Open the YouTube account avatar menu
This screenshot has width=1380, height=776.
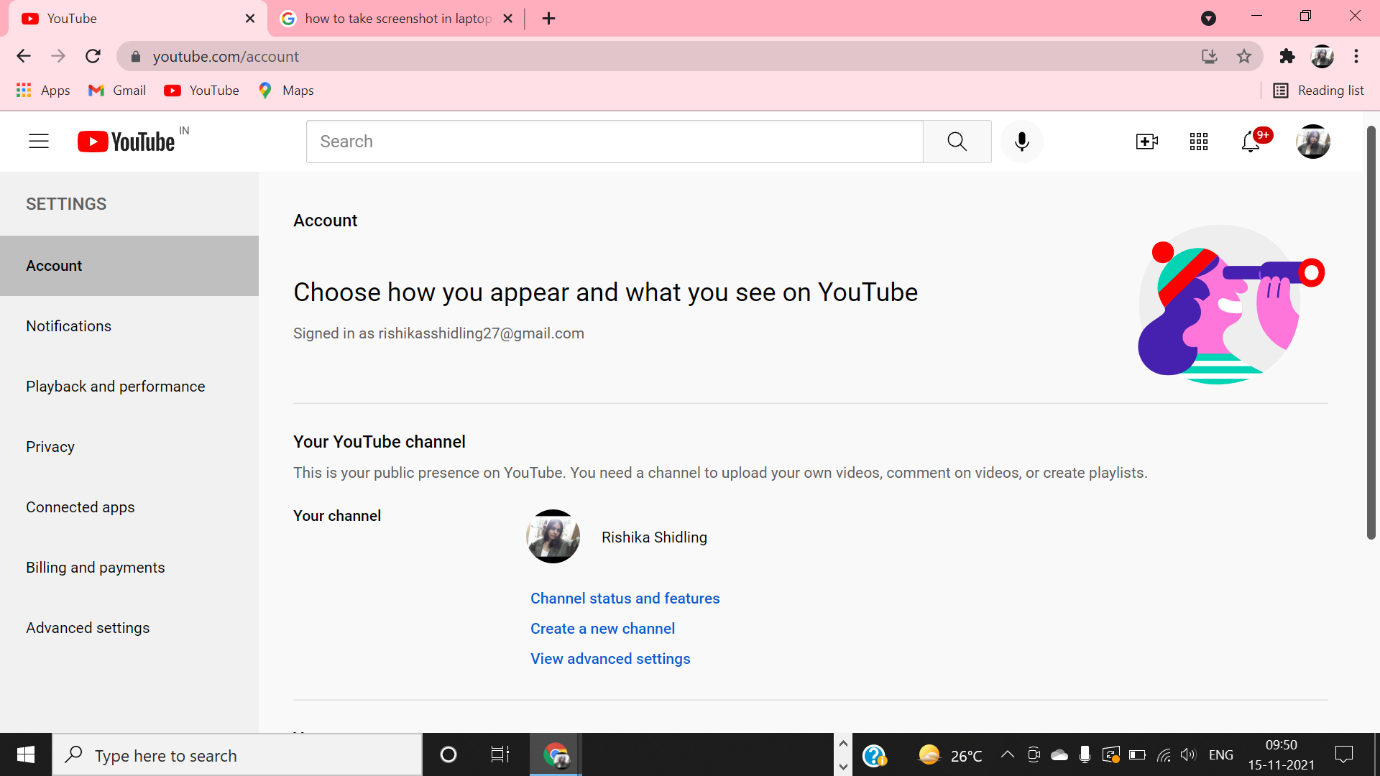pyautogui.click(x=1313, y=142)
